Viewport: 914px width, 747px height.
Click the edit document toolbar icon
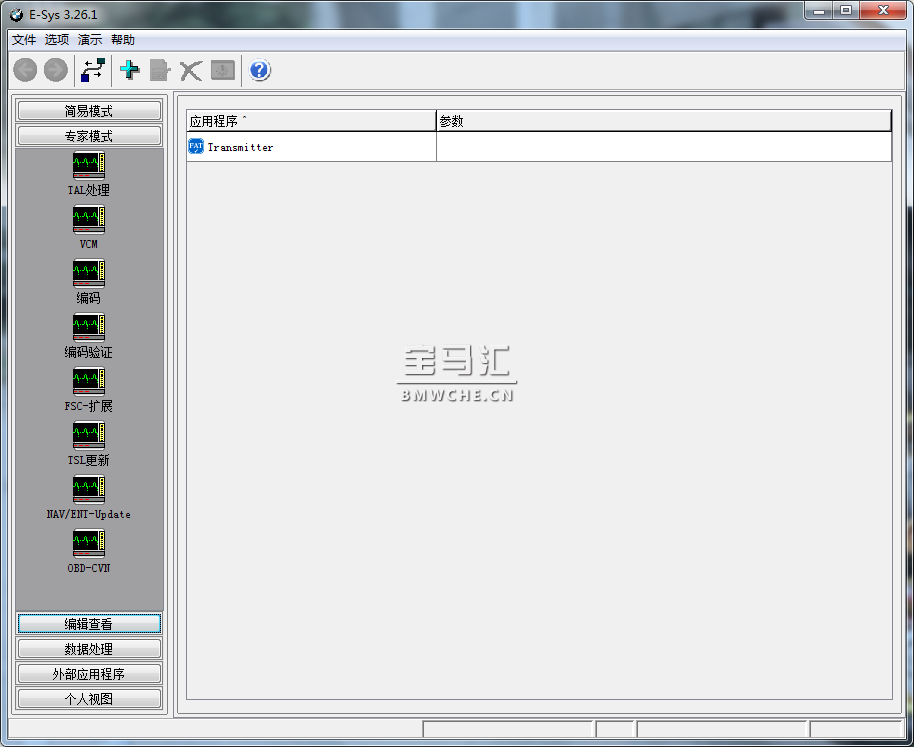(x=160, y=71)
